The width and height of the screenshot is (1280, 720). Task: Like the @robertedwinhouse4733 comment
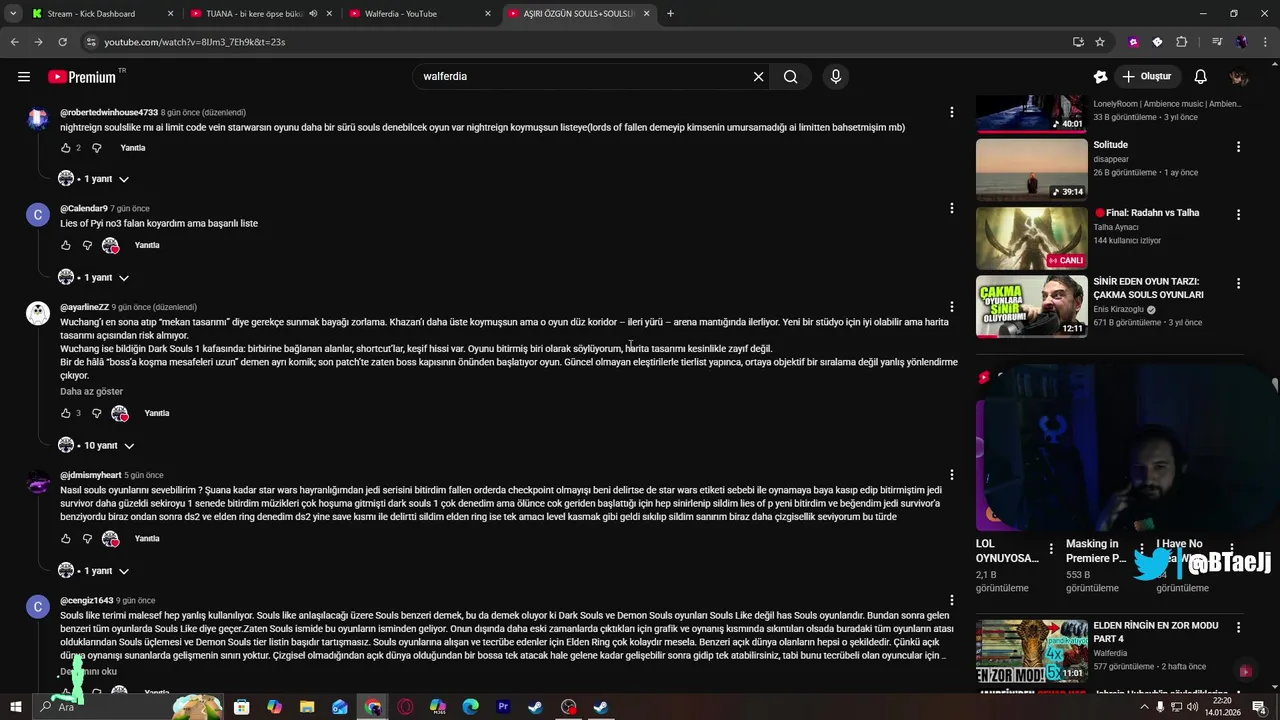(66, 148)
